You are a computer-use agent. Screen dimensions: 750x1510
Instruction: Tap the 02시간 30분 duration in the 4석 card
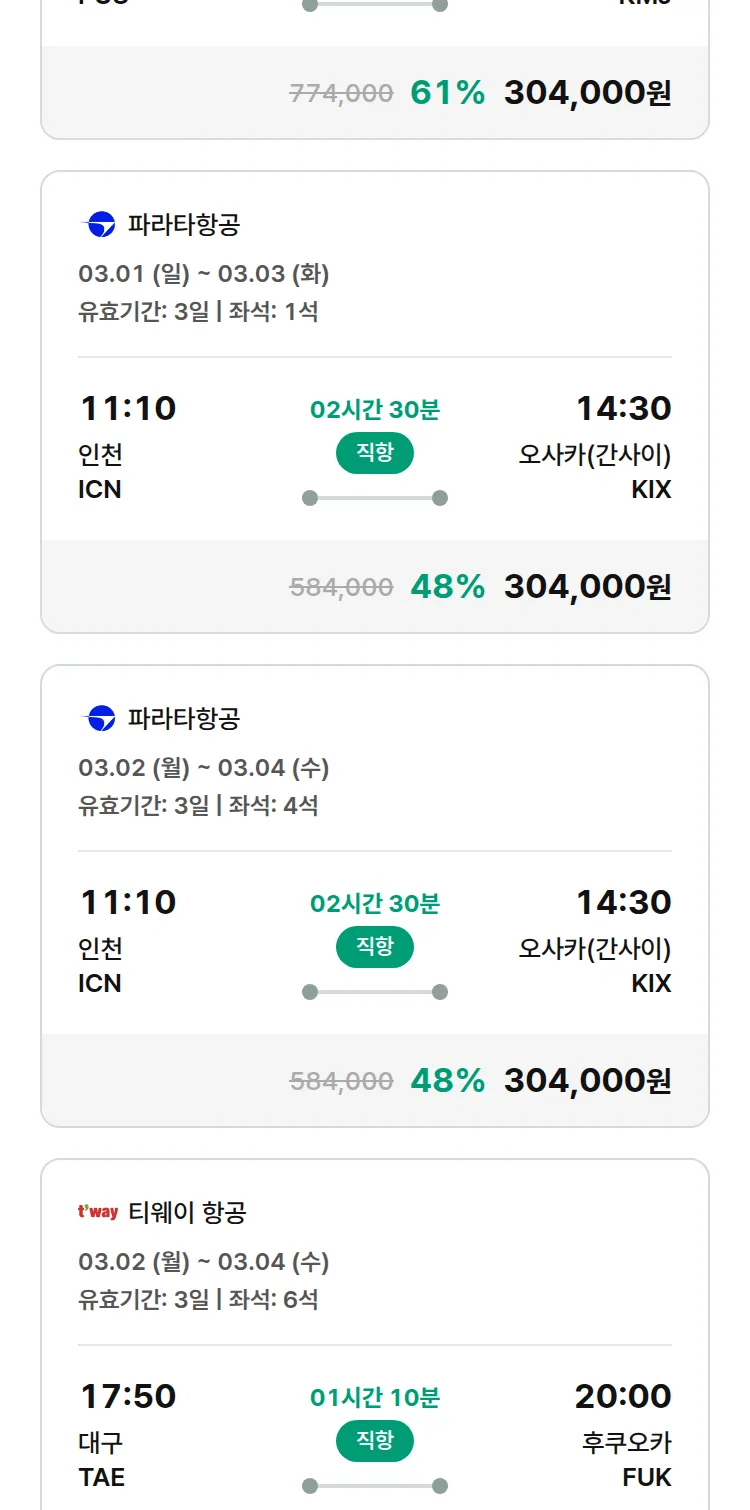pyautogui.click(x=374, y=904)
